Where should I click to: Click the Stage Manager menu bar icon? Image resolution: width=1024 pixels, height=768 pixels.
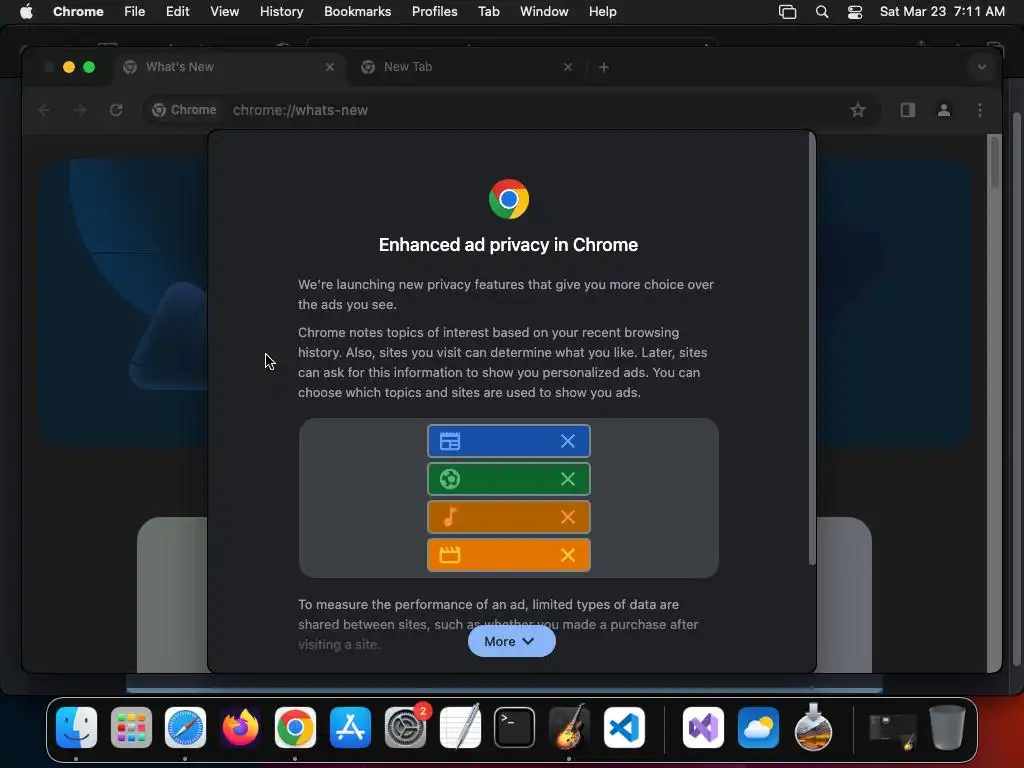point(788,12)
